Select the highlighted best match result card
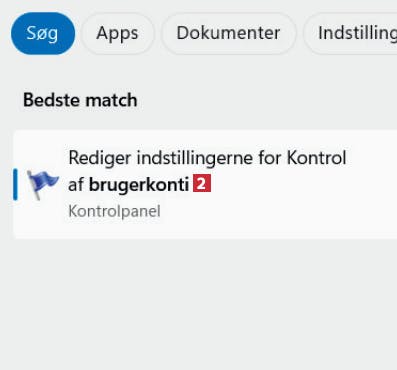The width and height of the screenshot is (397, 370). click(x=205, y=185)
